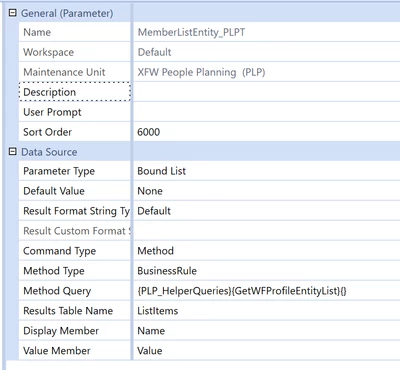Collapse the Data Source section

point(13,152)
